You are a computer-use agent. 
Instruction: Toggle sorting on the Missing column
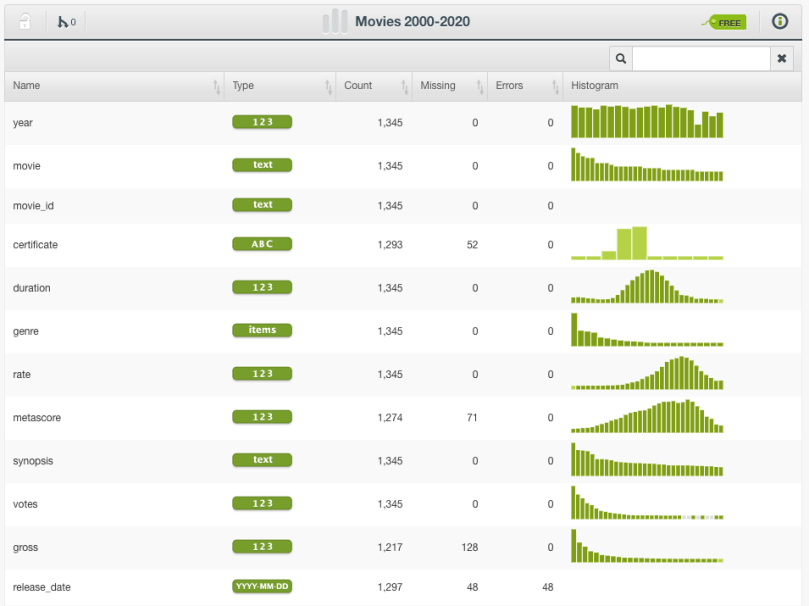click(x=479, y=88)
